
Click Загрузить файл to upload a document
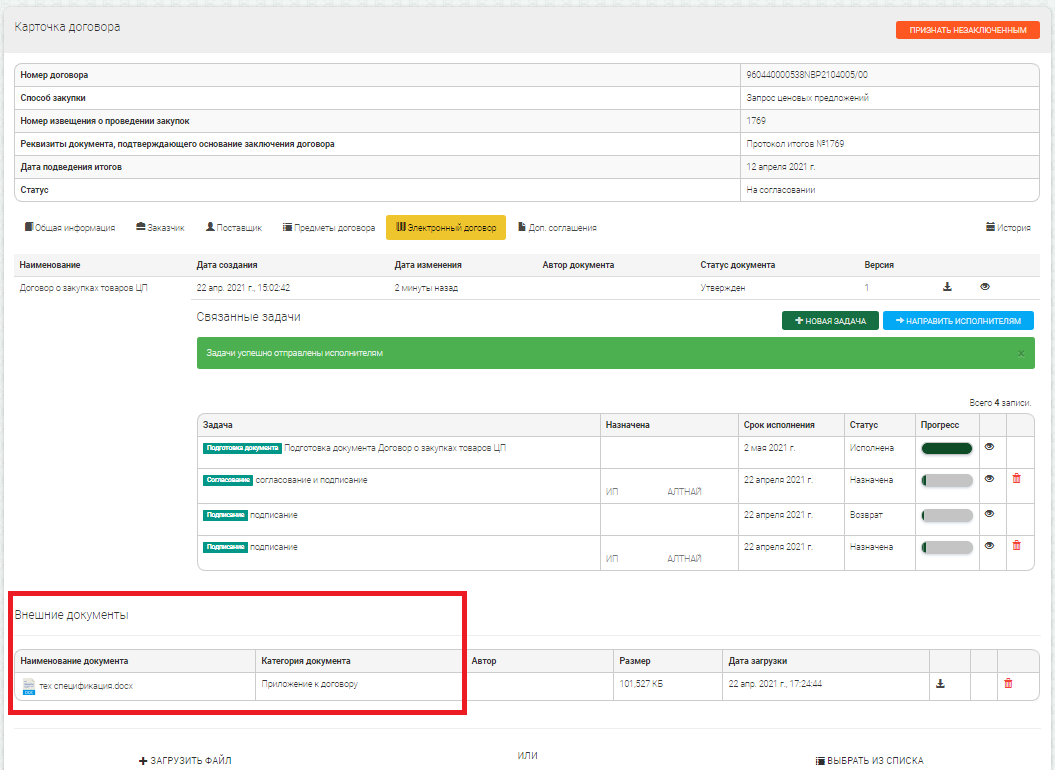coord(185,761)
